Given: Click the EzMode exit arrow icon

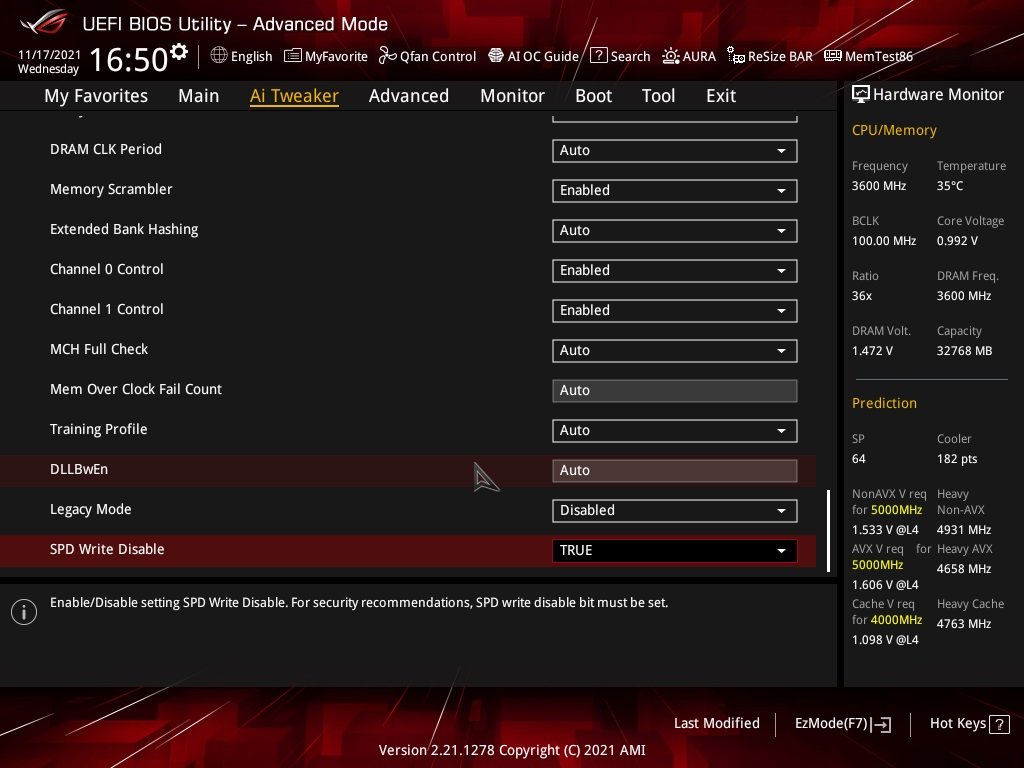Looking at the screenshot, I should [881, 724].
